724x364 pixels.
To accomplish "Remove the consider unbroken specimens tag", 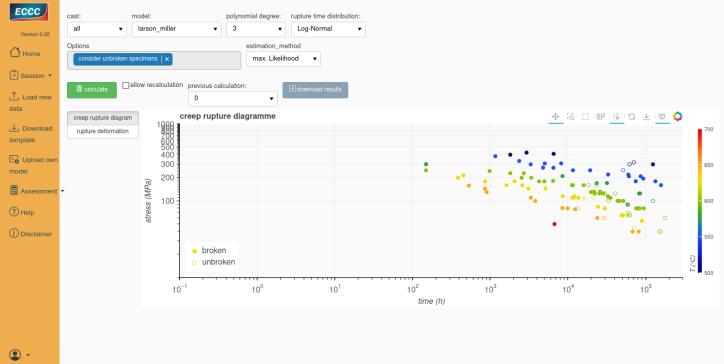I will click(x=167, y=59).
